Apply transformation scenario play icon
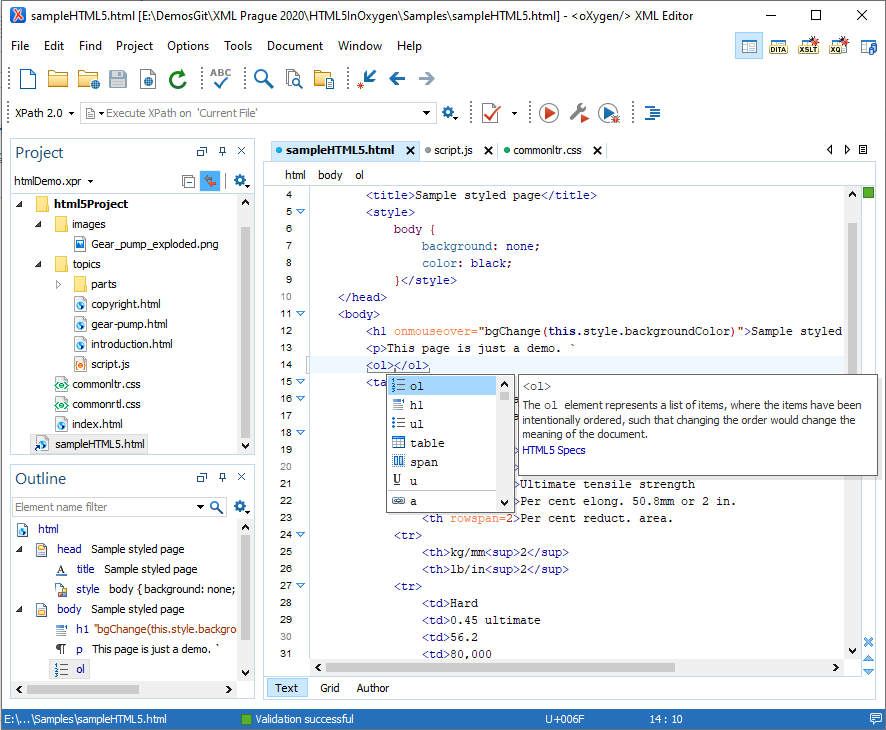Viewport: 886px width, 730px height. click(549, 113)
